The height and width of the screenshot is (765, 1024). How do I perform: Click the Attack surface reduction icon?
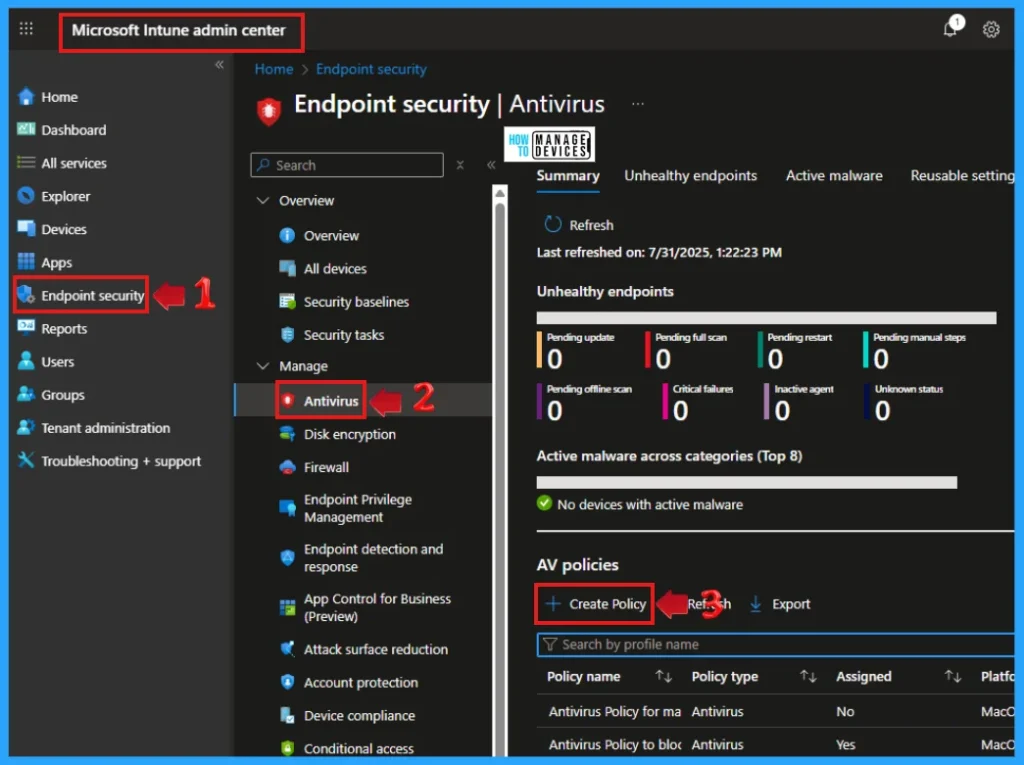click(287, 649)
